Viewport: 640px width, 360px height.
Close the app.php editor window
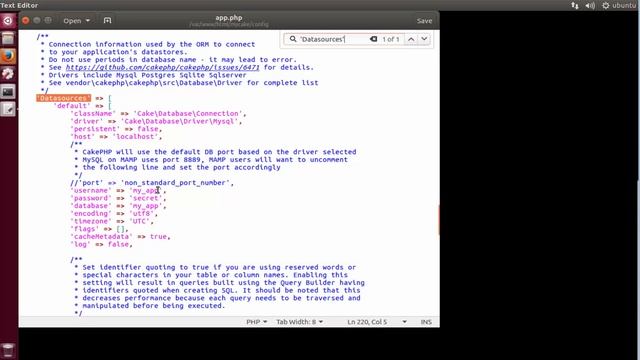[25, 20]
